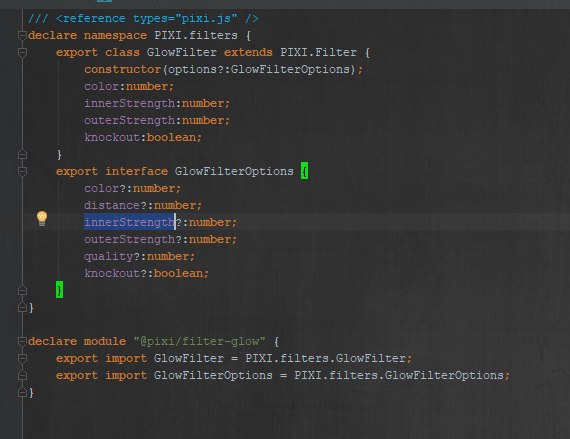Image resolution: width=570 pixels, height=439 pixels.
Task: Fold the 'export import GlowFilterOptions =' line
Action: click(22, 375)
